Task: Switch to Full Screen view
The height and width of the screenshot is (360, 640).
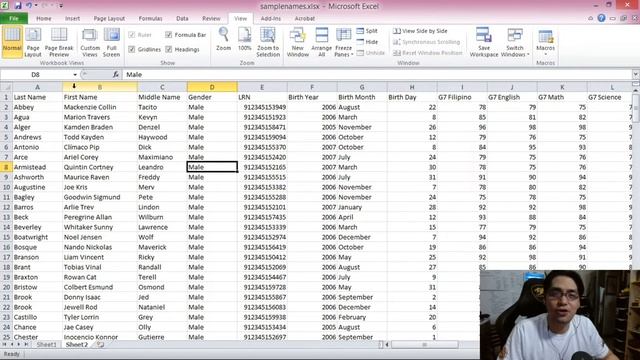Action: click(111, 42)
